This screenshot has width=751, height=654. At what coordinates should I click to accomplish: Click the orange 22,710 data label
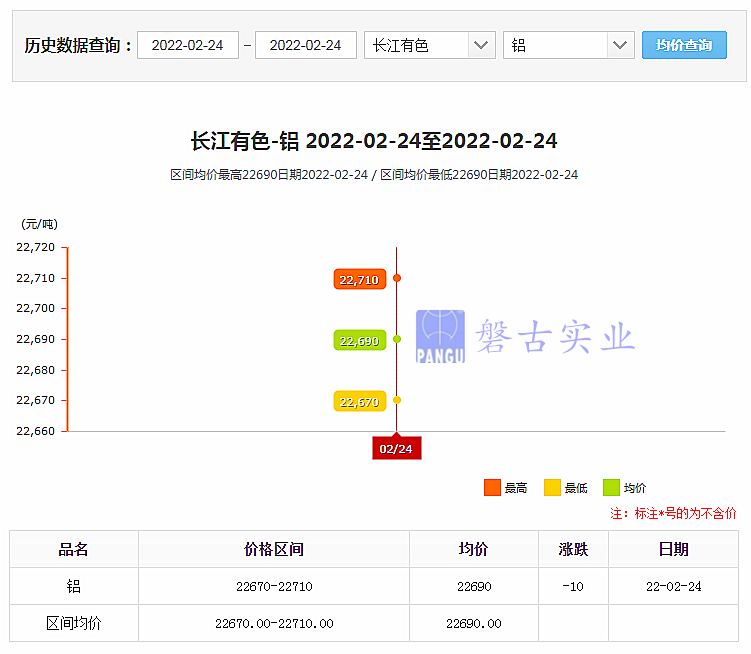tap(359, 279)
